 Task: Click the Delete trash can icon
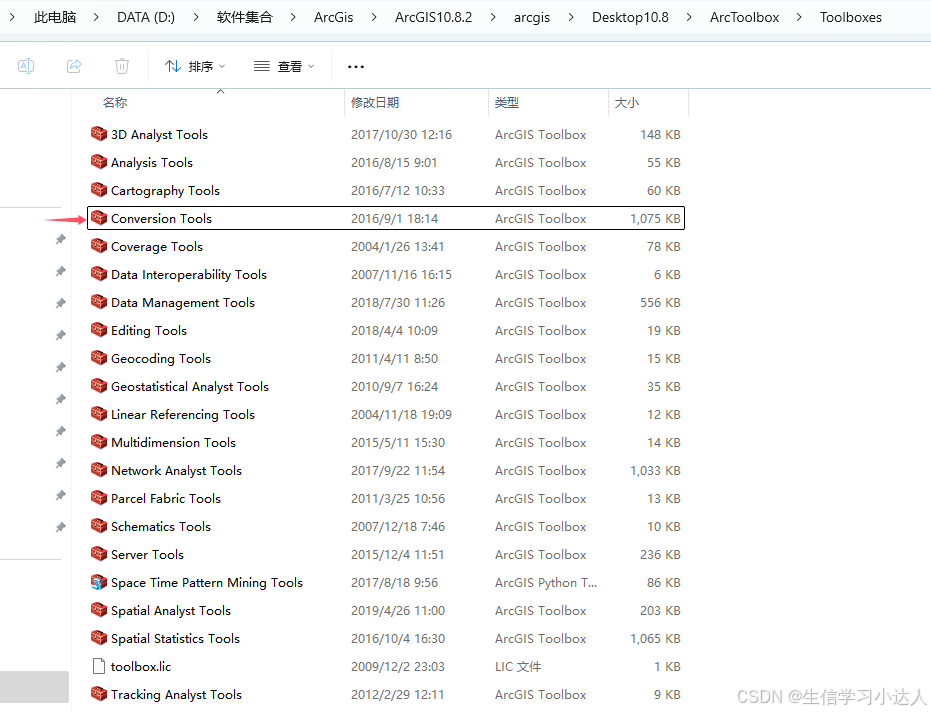coord(122,66)
